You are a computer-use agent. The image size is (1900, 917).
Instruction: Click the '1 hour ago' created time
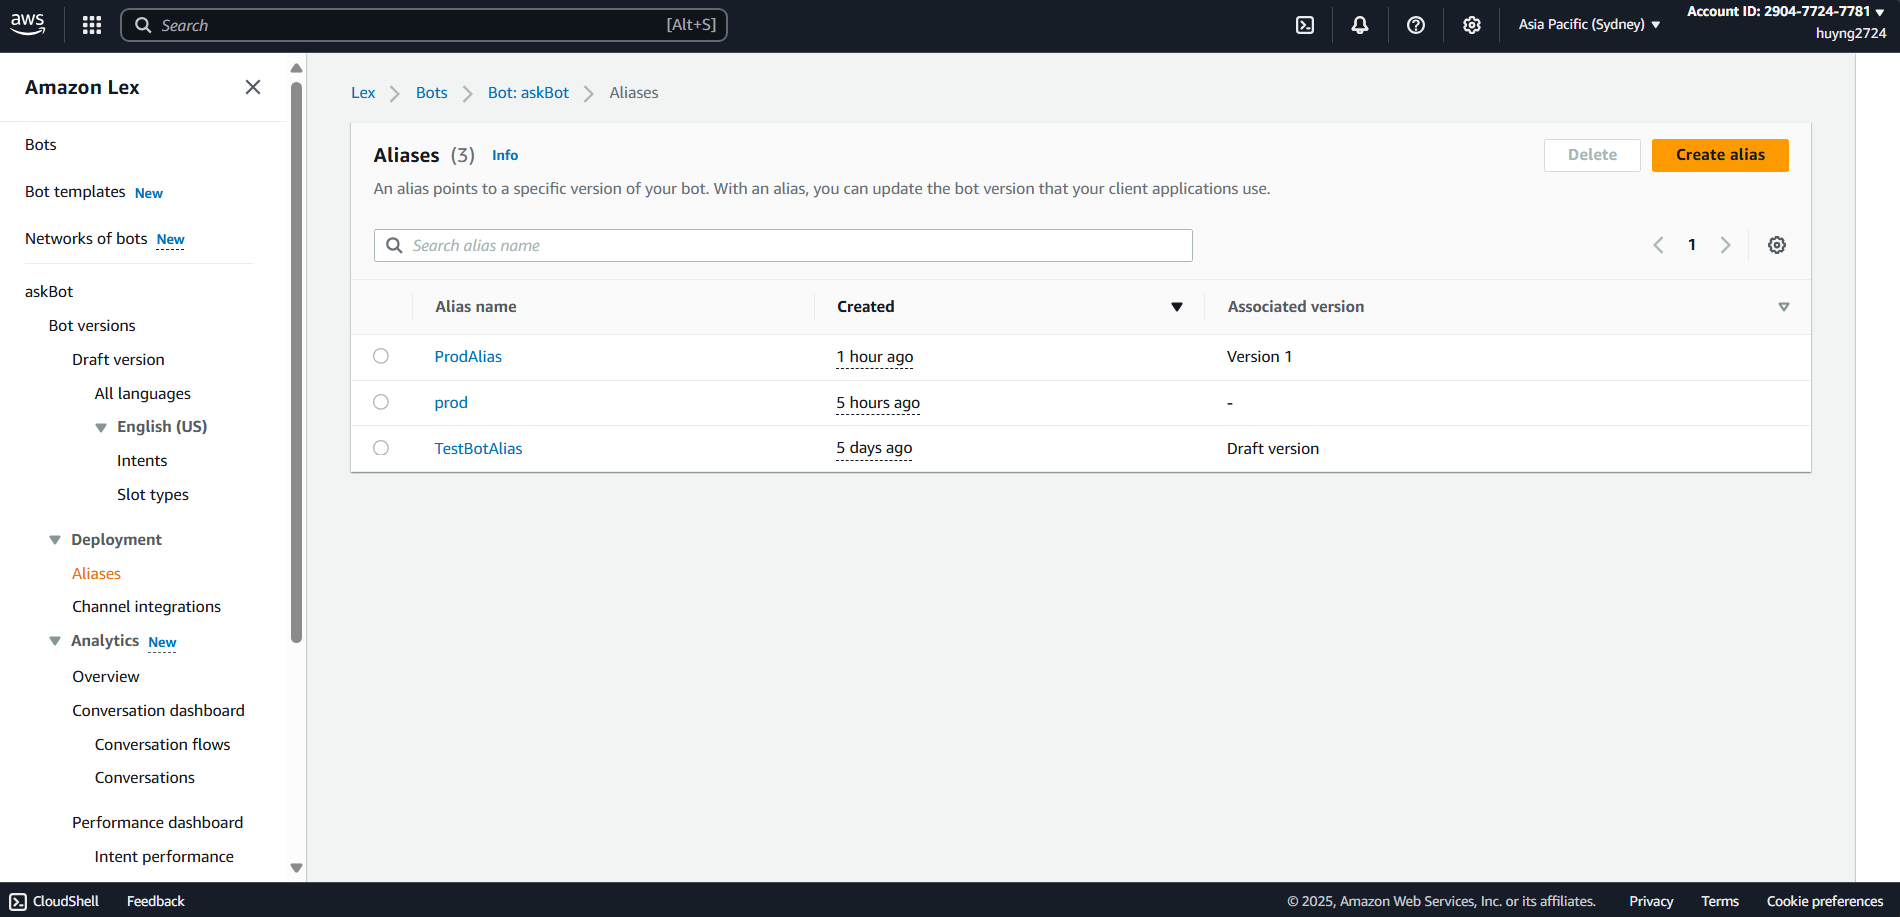click(x=875, y=357)
